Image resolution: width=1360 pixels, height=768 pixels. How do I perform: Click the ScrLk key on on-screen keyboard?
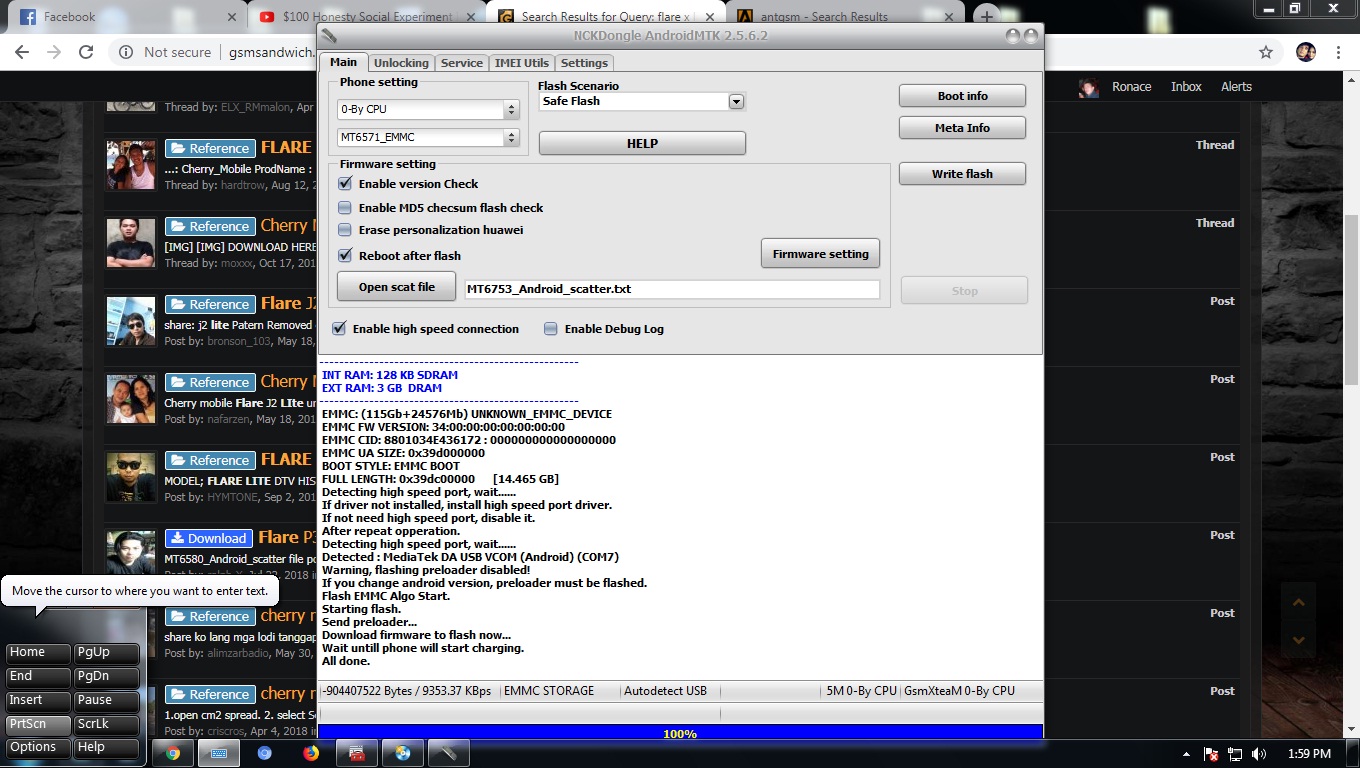pos(107,725)
